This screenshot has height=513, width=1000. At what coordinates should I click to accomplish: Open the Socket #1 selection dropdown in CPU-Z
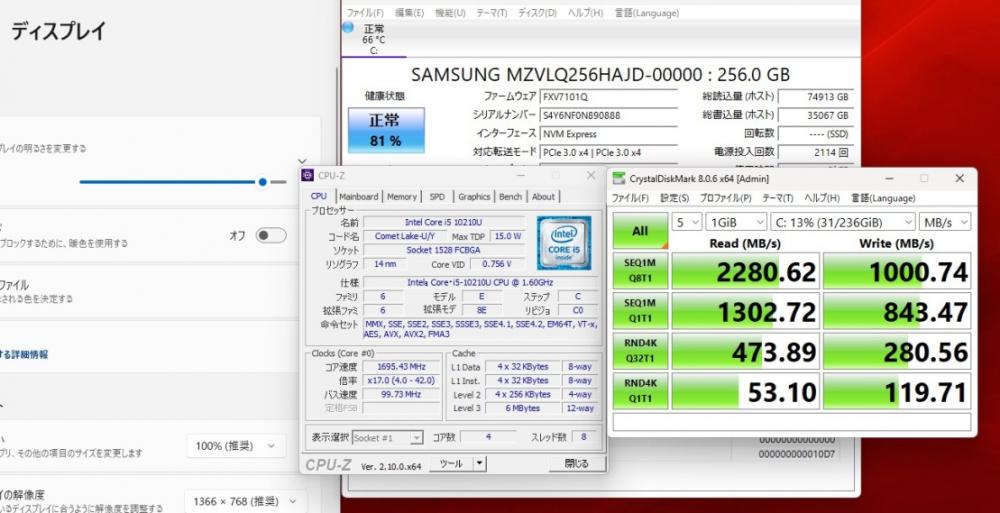(x=387, y=438)
